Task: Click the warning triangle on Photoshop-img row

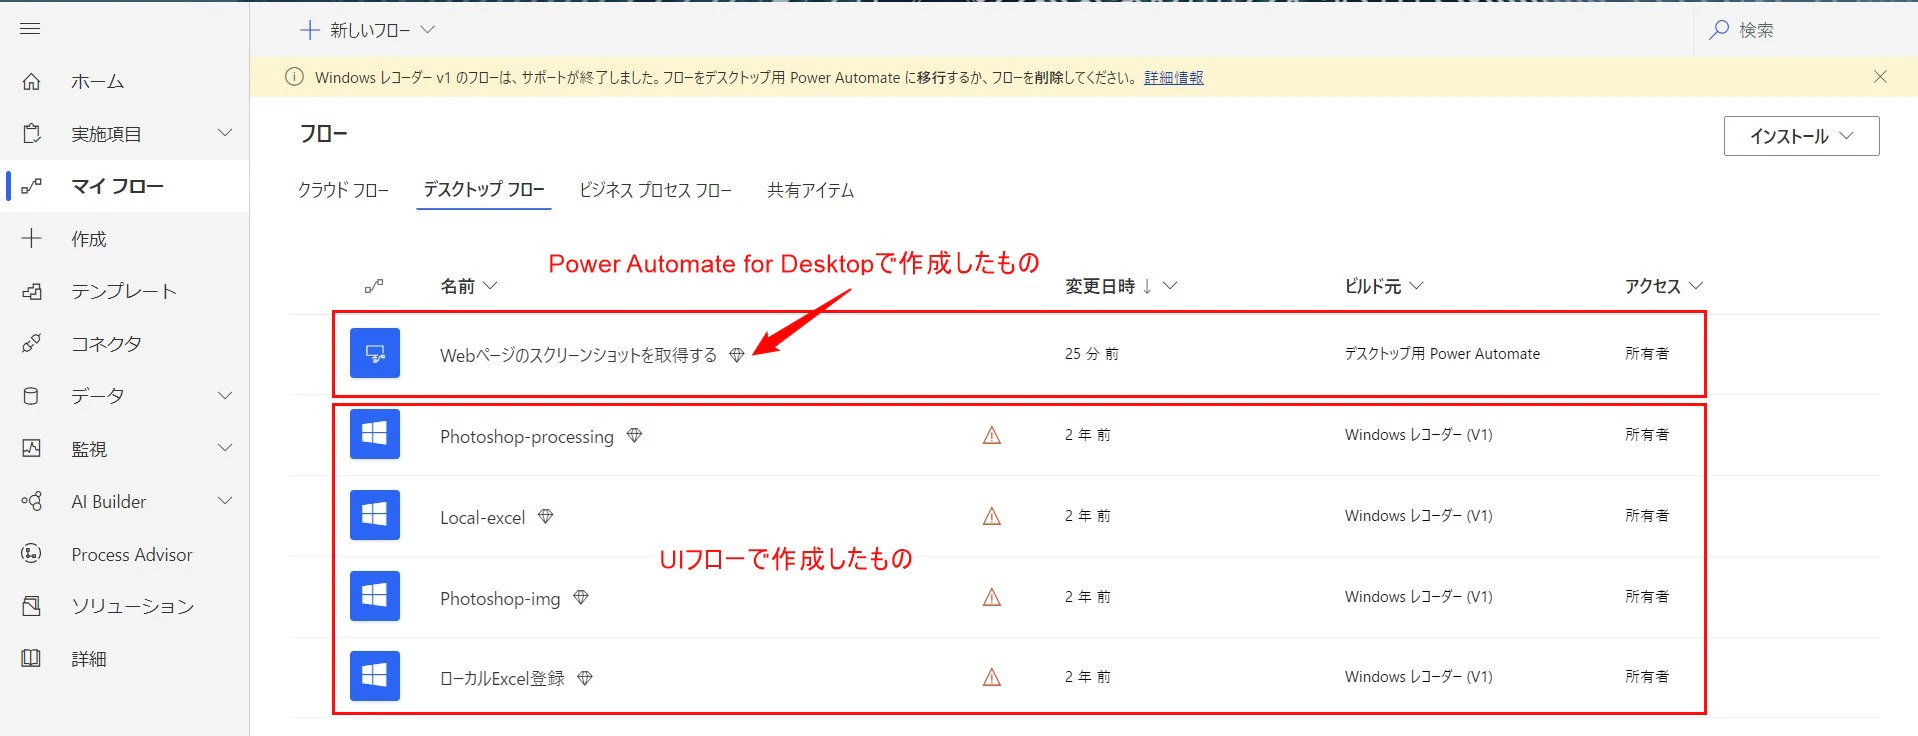Action: coord(992,597)
